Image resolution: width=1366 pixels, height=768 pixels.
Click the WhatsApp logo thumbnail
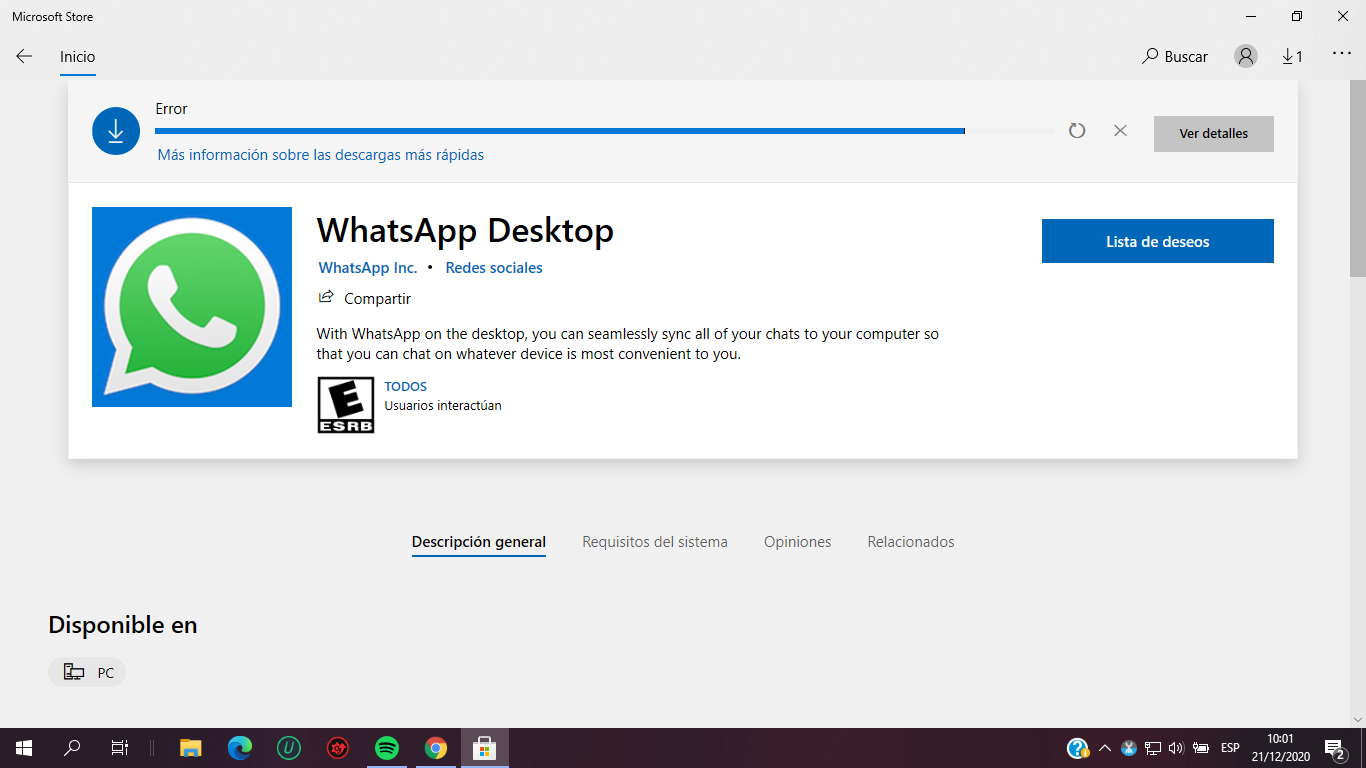[192, 307]
